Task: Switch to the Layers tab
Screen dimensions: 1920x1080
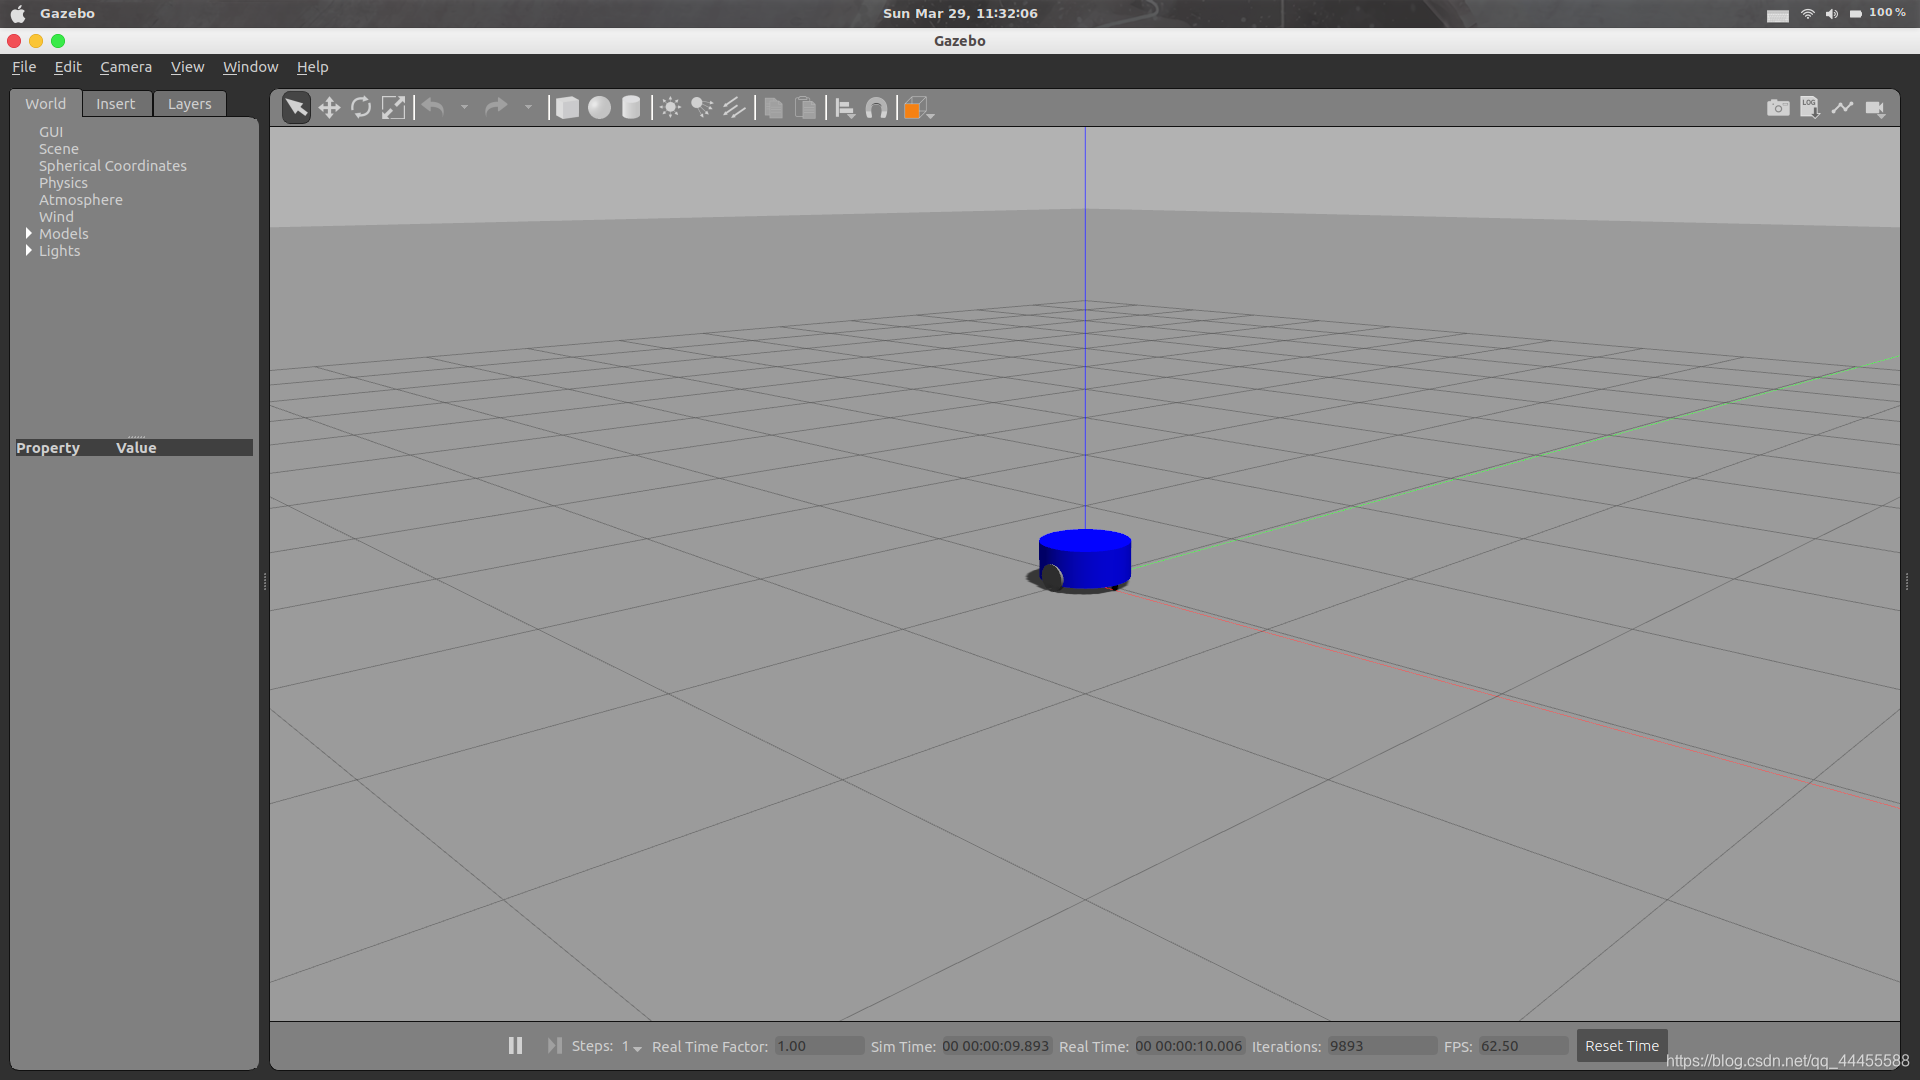Action: [189, 104]
